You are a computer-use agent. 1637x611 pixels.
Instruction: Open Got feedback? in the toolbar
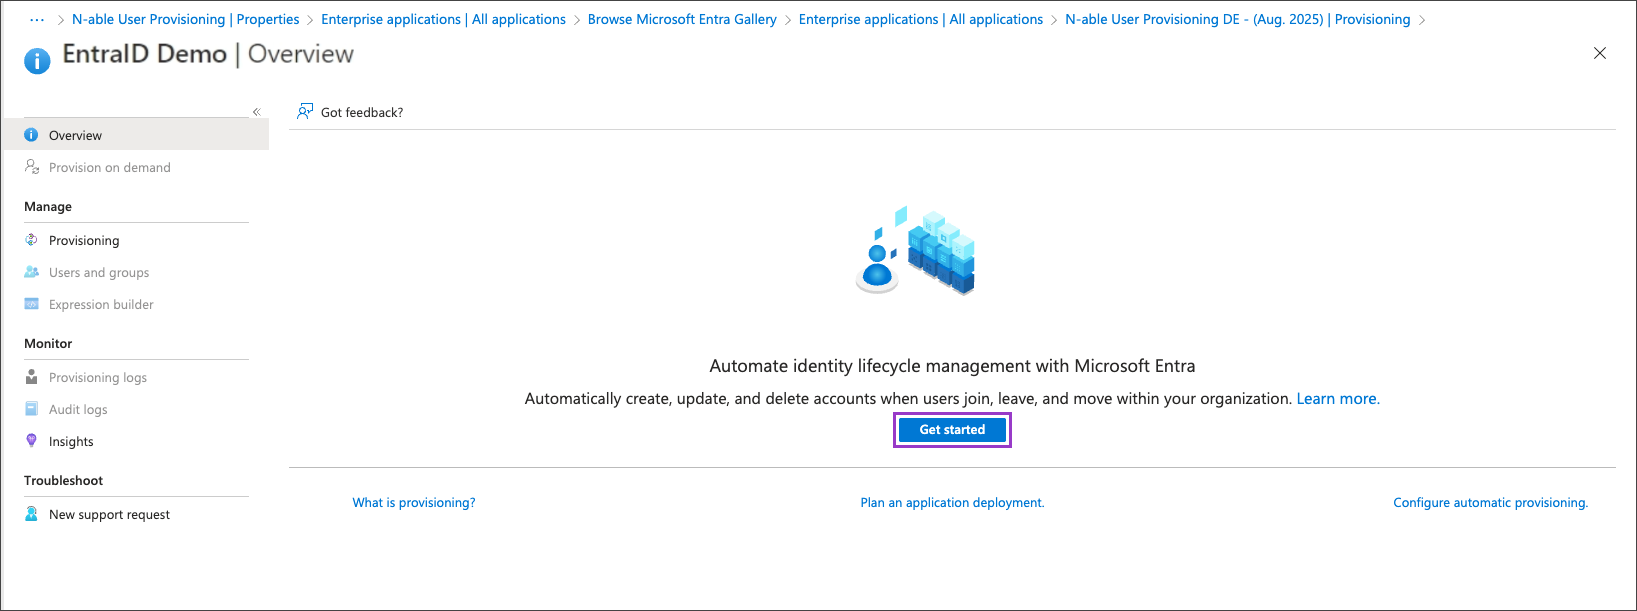click(350, 112)
